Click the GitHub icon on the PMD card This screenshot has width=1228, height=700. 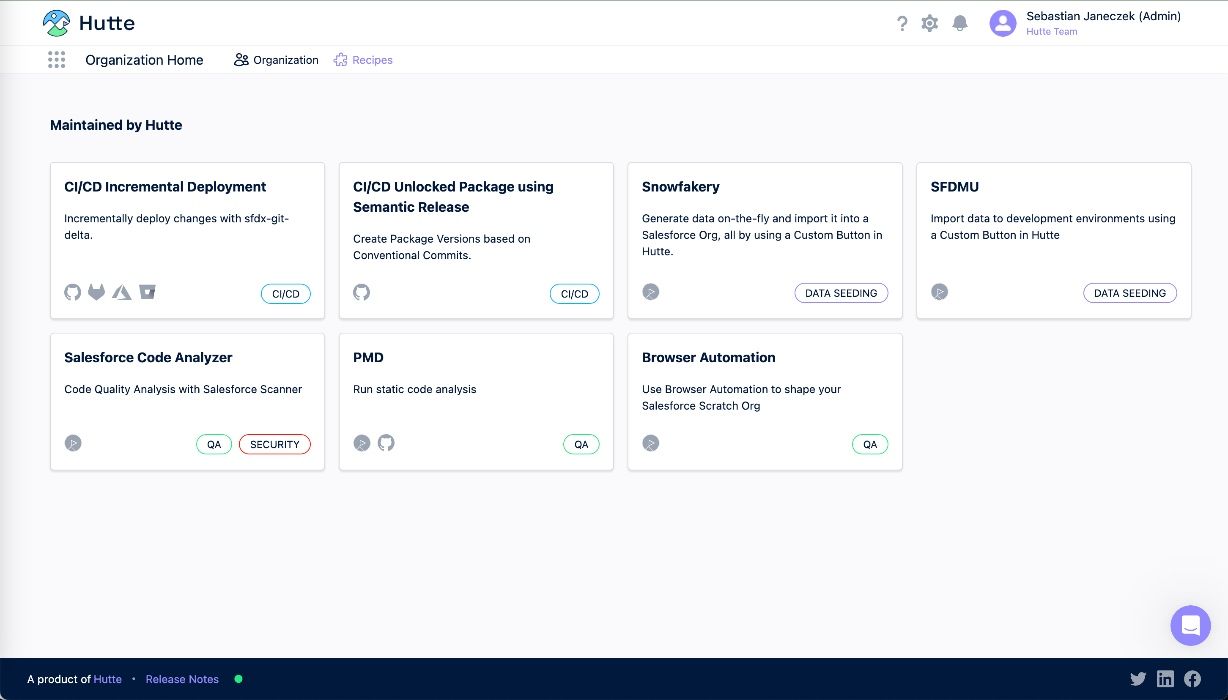pos(386,443)
